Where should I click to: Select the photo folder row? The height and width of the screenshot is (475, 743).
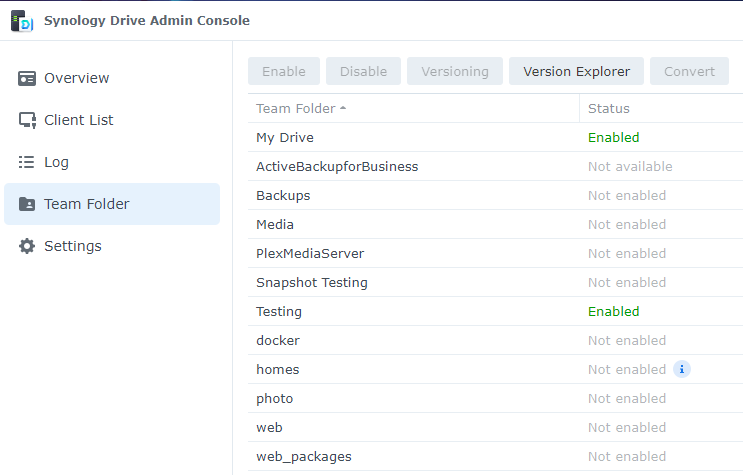coord(495,399)
